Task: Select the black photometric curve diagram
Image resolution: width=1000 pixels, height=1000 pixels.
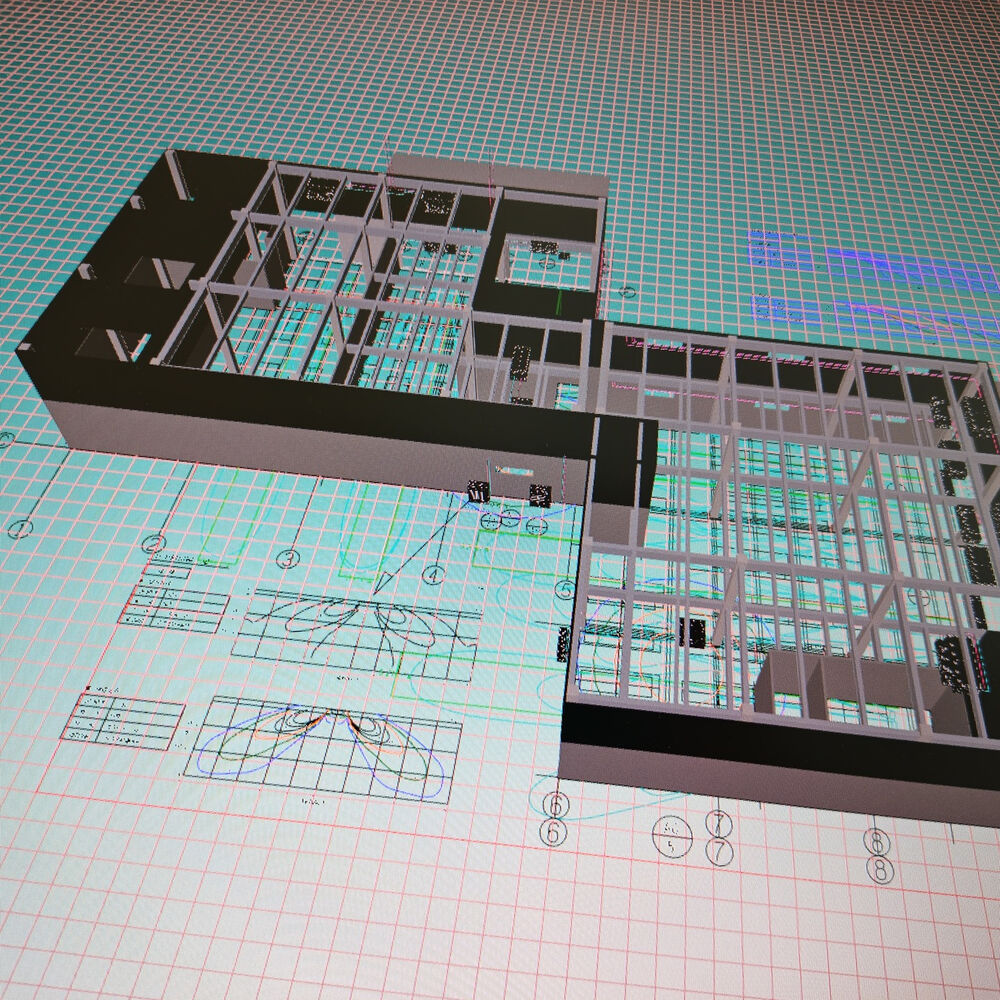Action: coord(357,636)
